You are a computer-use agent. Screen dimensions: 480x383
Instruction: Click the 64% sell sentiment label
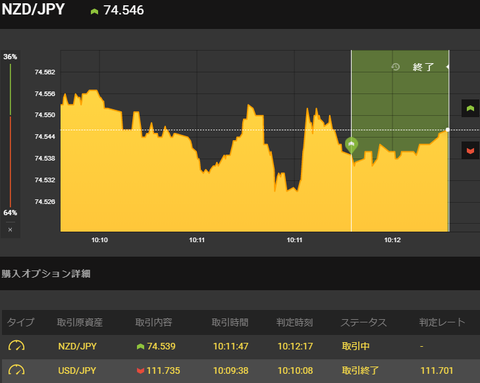click(10, 212)
